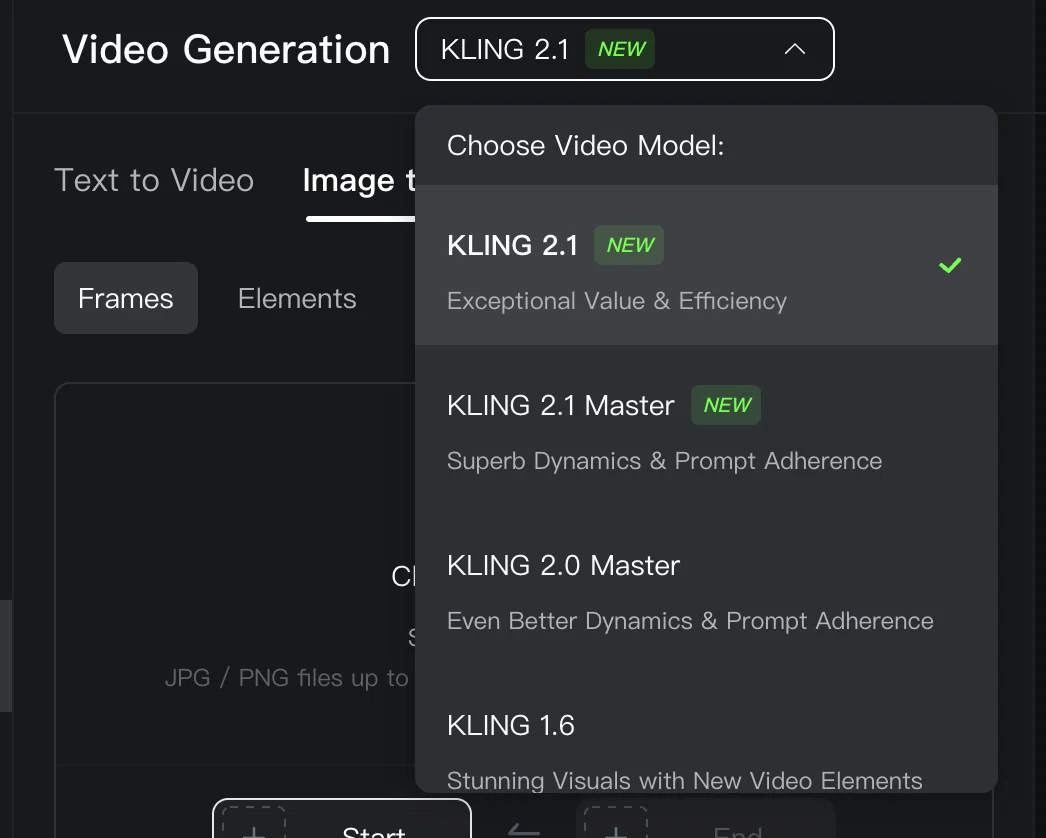Click the chevron arrow in model selector
Screen dimensions: 1046x838
795,49
